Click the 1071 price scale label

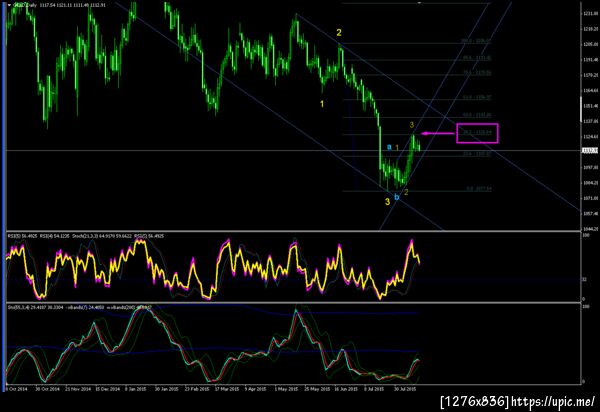click(591, 198)
